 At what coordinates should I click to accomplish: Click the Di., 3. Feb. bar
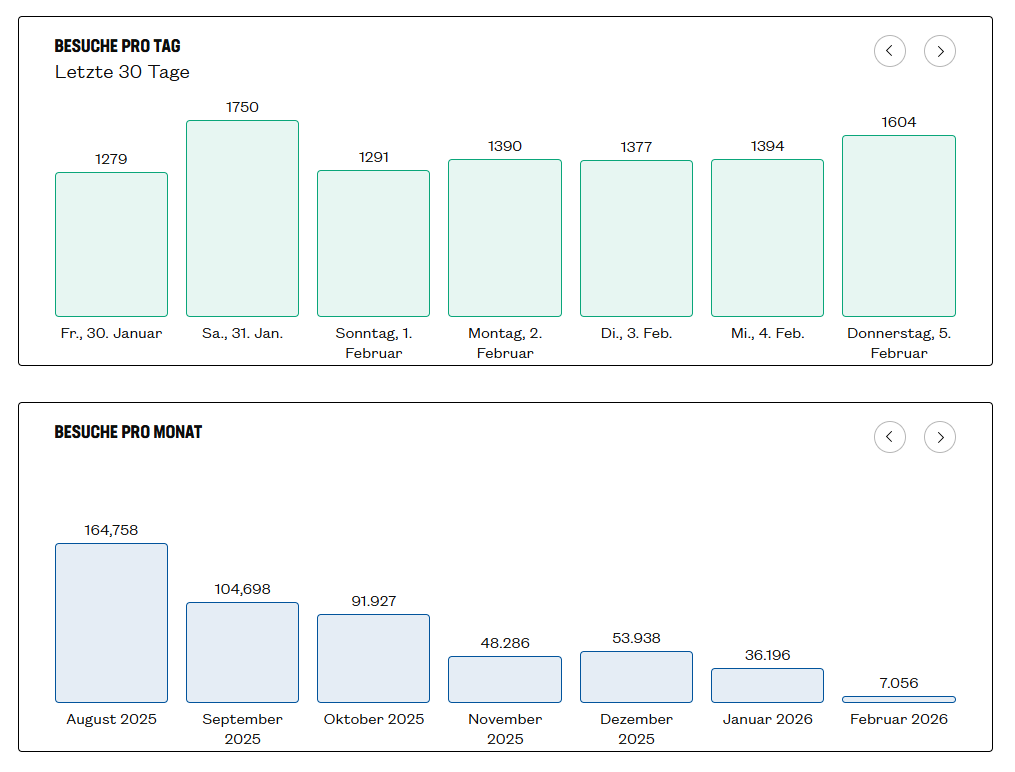click(636, 238)
